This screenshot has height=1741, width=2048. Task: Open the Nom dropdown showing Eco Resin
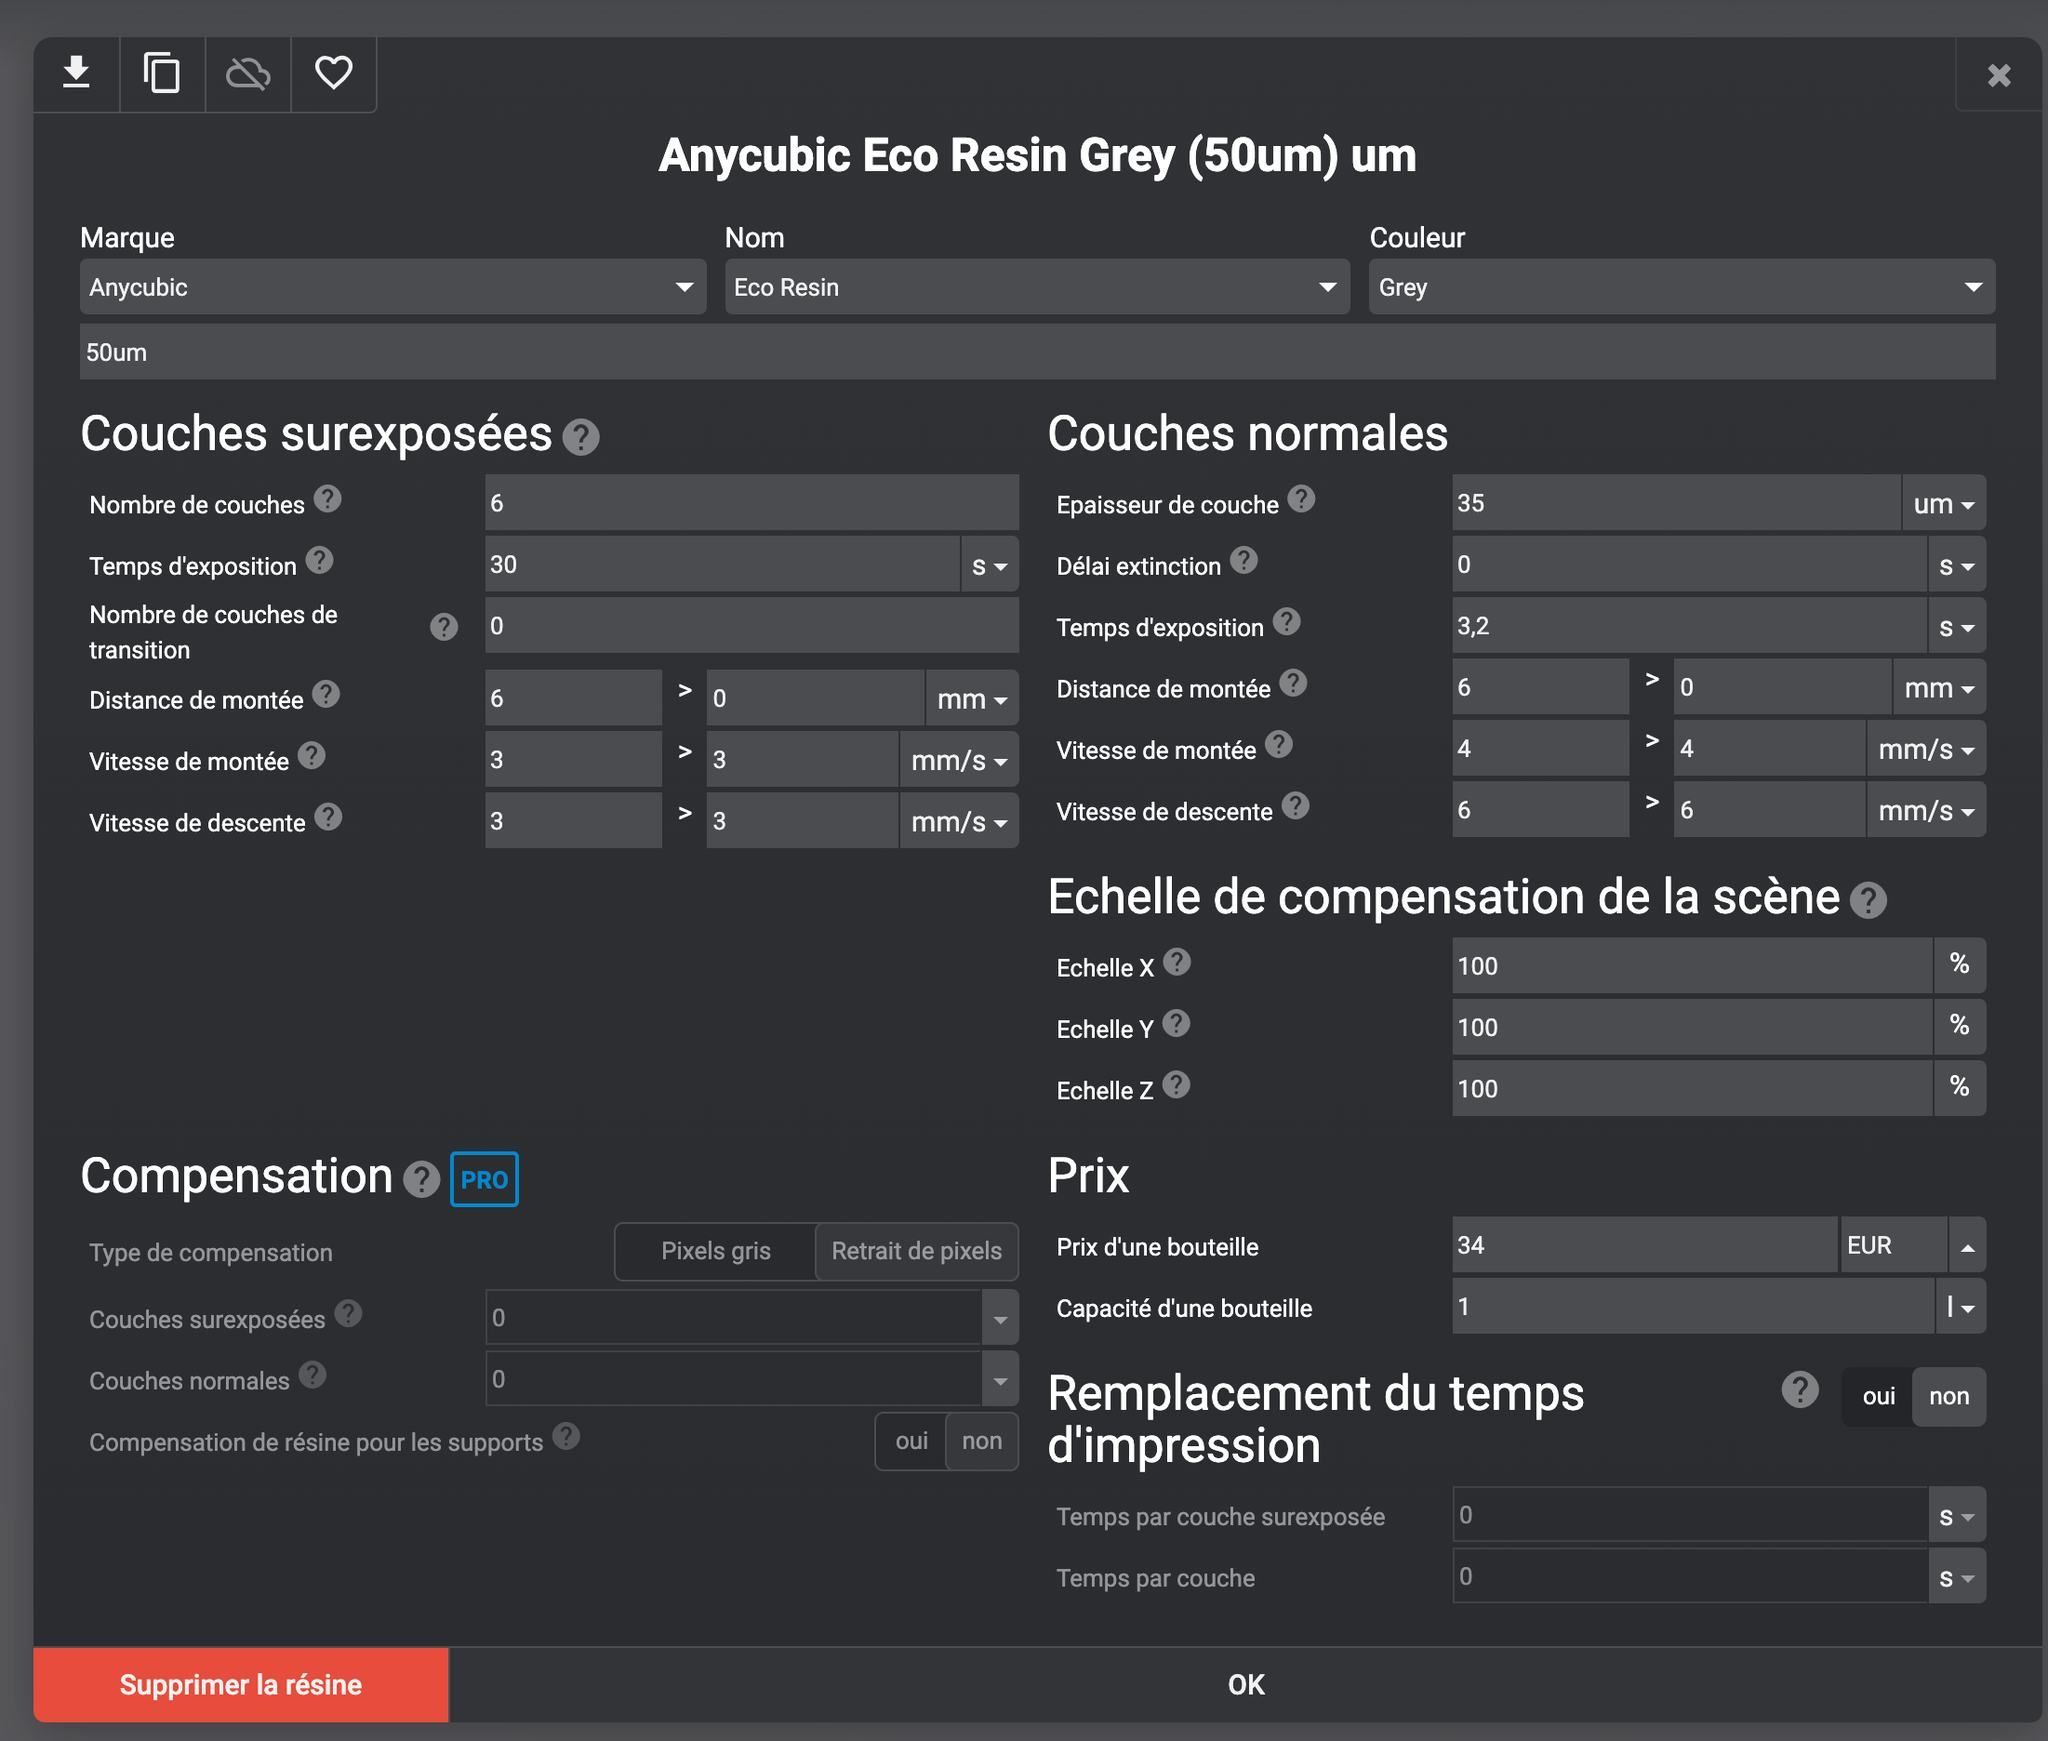point(1037,287)
